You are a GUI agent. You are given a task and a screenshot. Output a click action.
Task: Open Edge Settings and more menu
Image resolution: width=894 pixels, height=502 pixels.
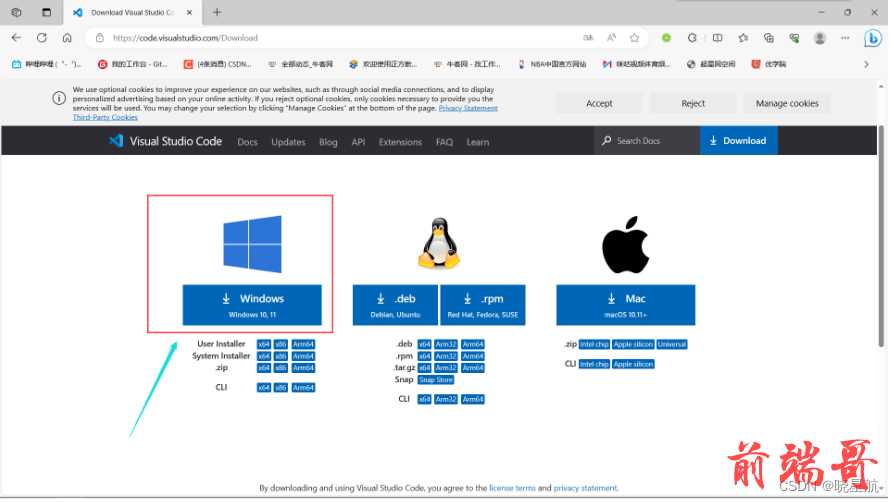pyautogui.click(x=845, y=38)
